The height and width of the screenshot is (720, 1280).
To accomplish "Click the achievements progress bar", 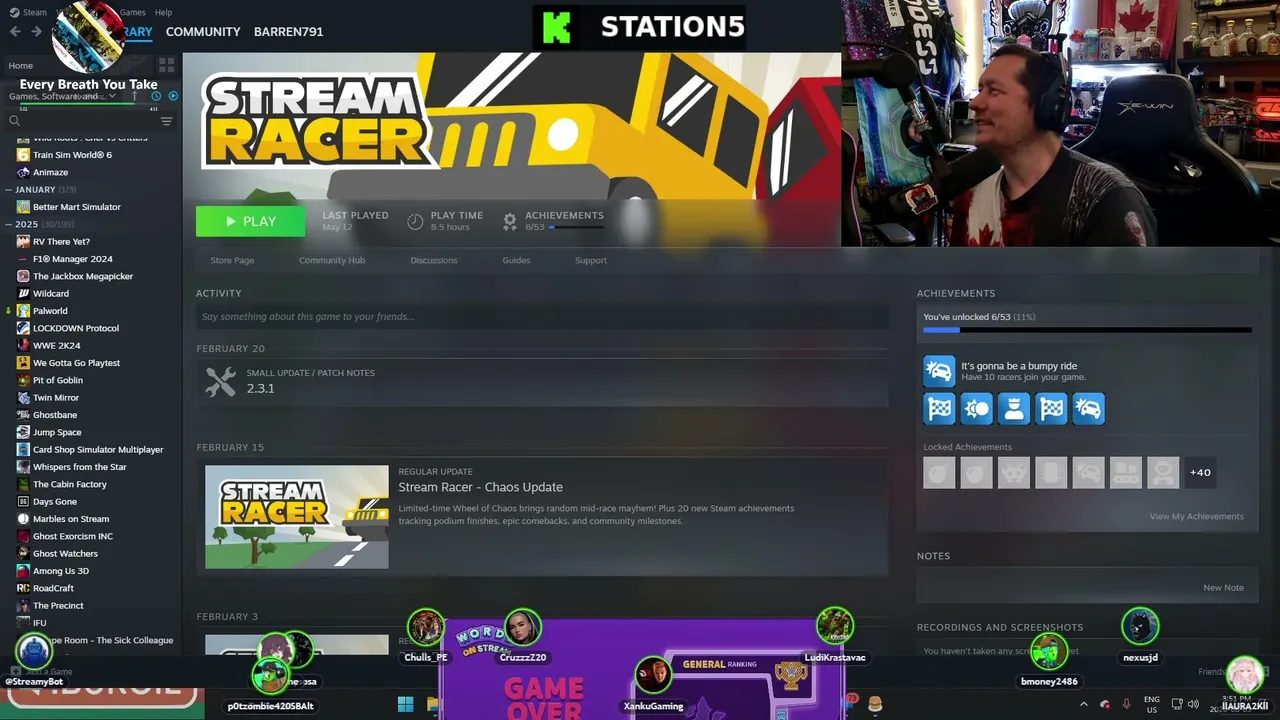I will coord(1087,329).
